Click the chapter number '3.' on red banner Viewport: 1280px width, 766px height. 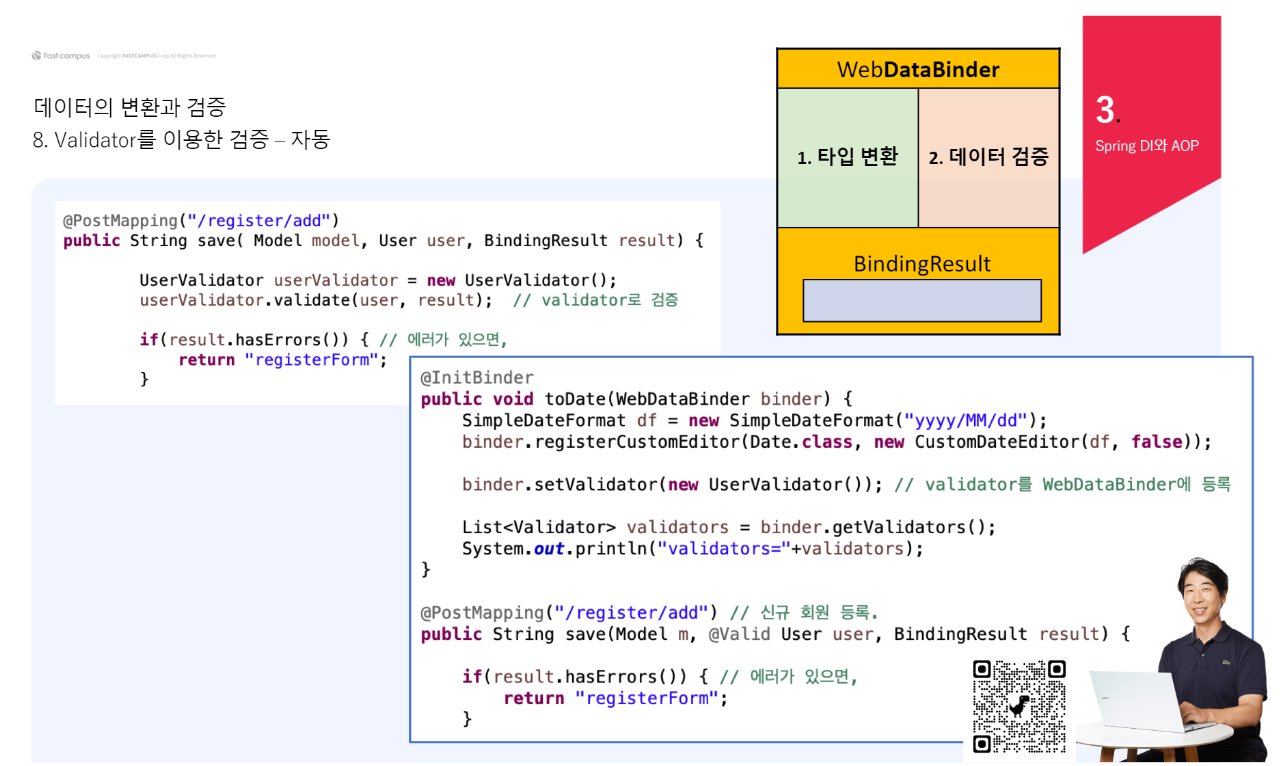1107,110
